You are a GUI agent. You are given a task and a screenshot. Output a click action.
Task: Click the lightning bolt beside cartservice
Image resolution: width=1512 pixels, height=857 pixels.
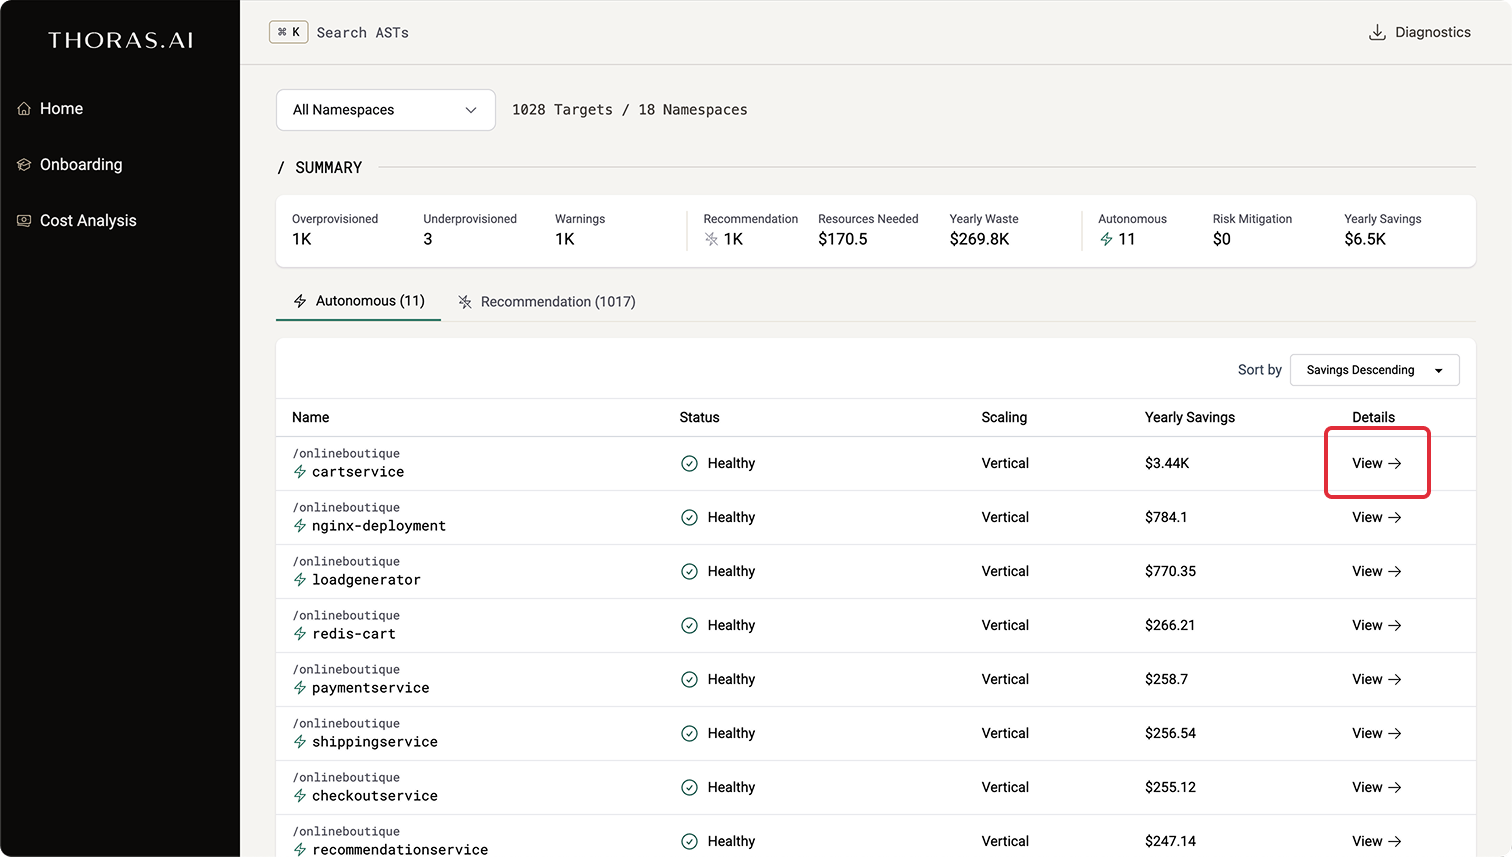point(300,472)
